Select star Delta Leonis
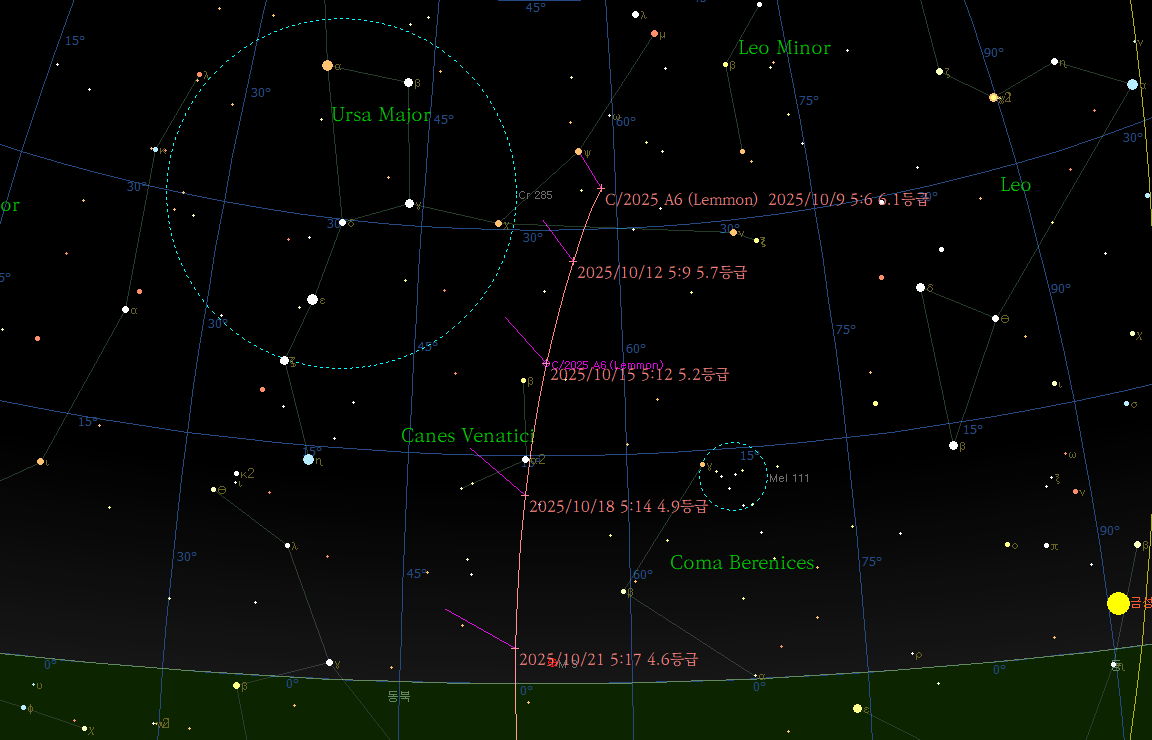This screenshot has height=740, width=1152. click(920, 287)
